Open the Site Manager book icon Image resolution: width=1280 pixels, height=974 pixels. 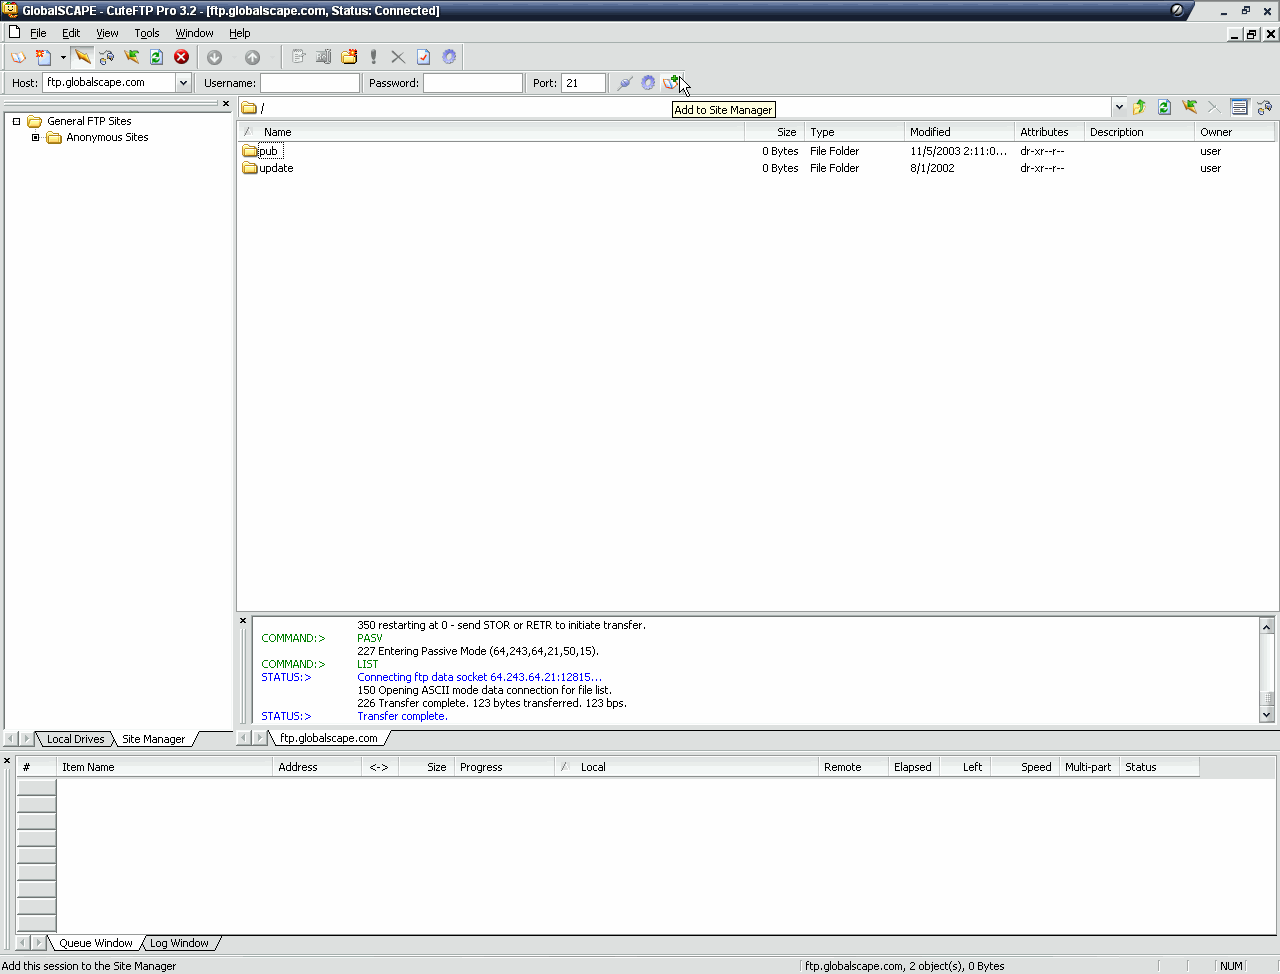pos(18,57)
